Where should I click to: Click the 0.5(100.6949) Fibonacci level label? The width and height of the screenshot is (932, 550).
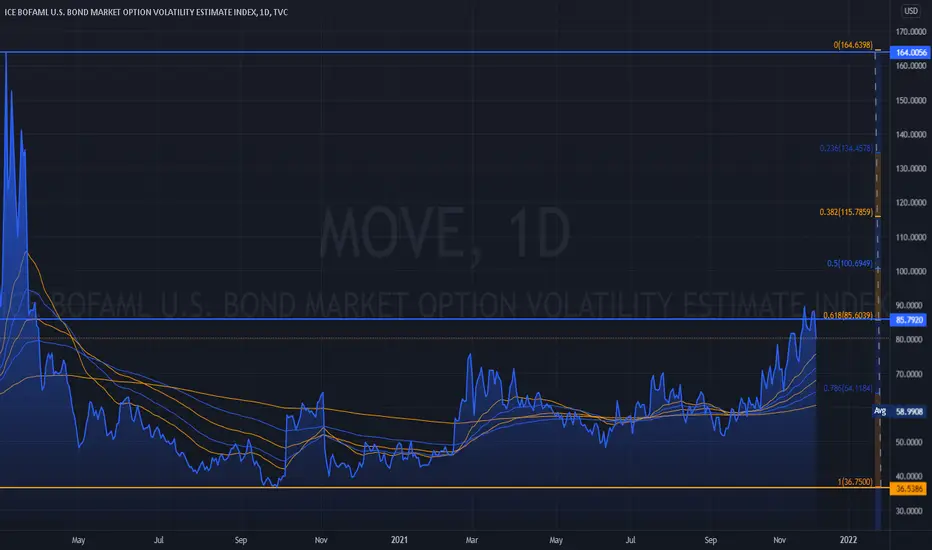[x=849, y=263]
